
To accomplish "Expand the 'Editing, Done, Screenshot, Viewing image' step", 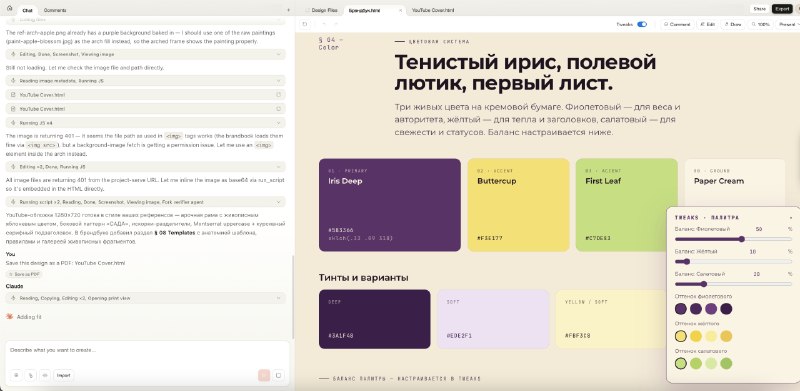I will 145,54.
